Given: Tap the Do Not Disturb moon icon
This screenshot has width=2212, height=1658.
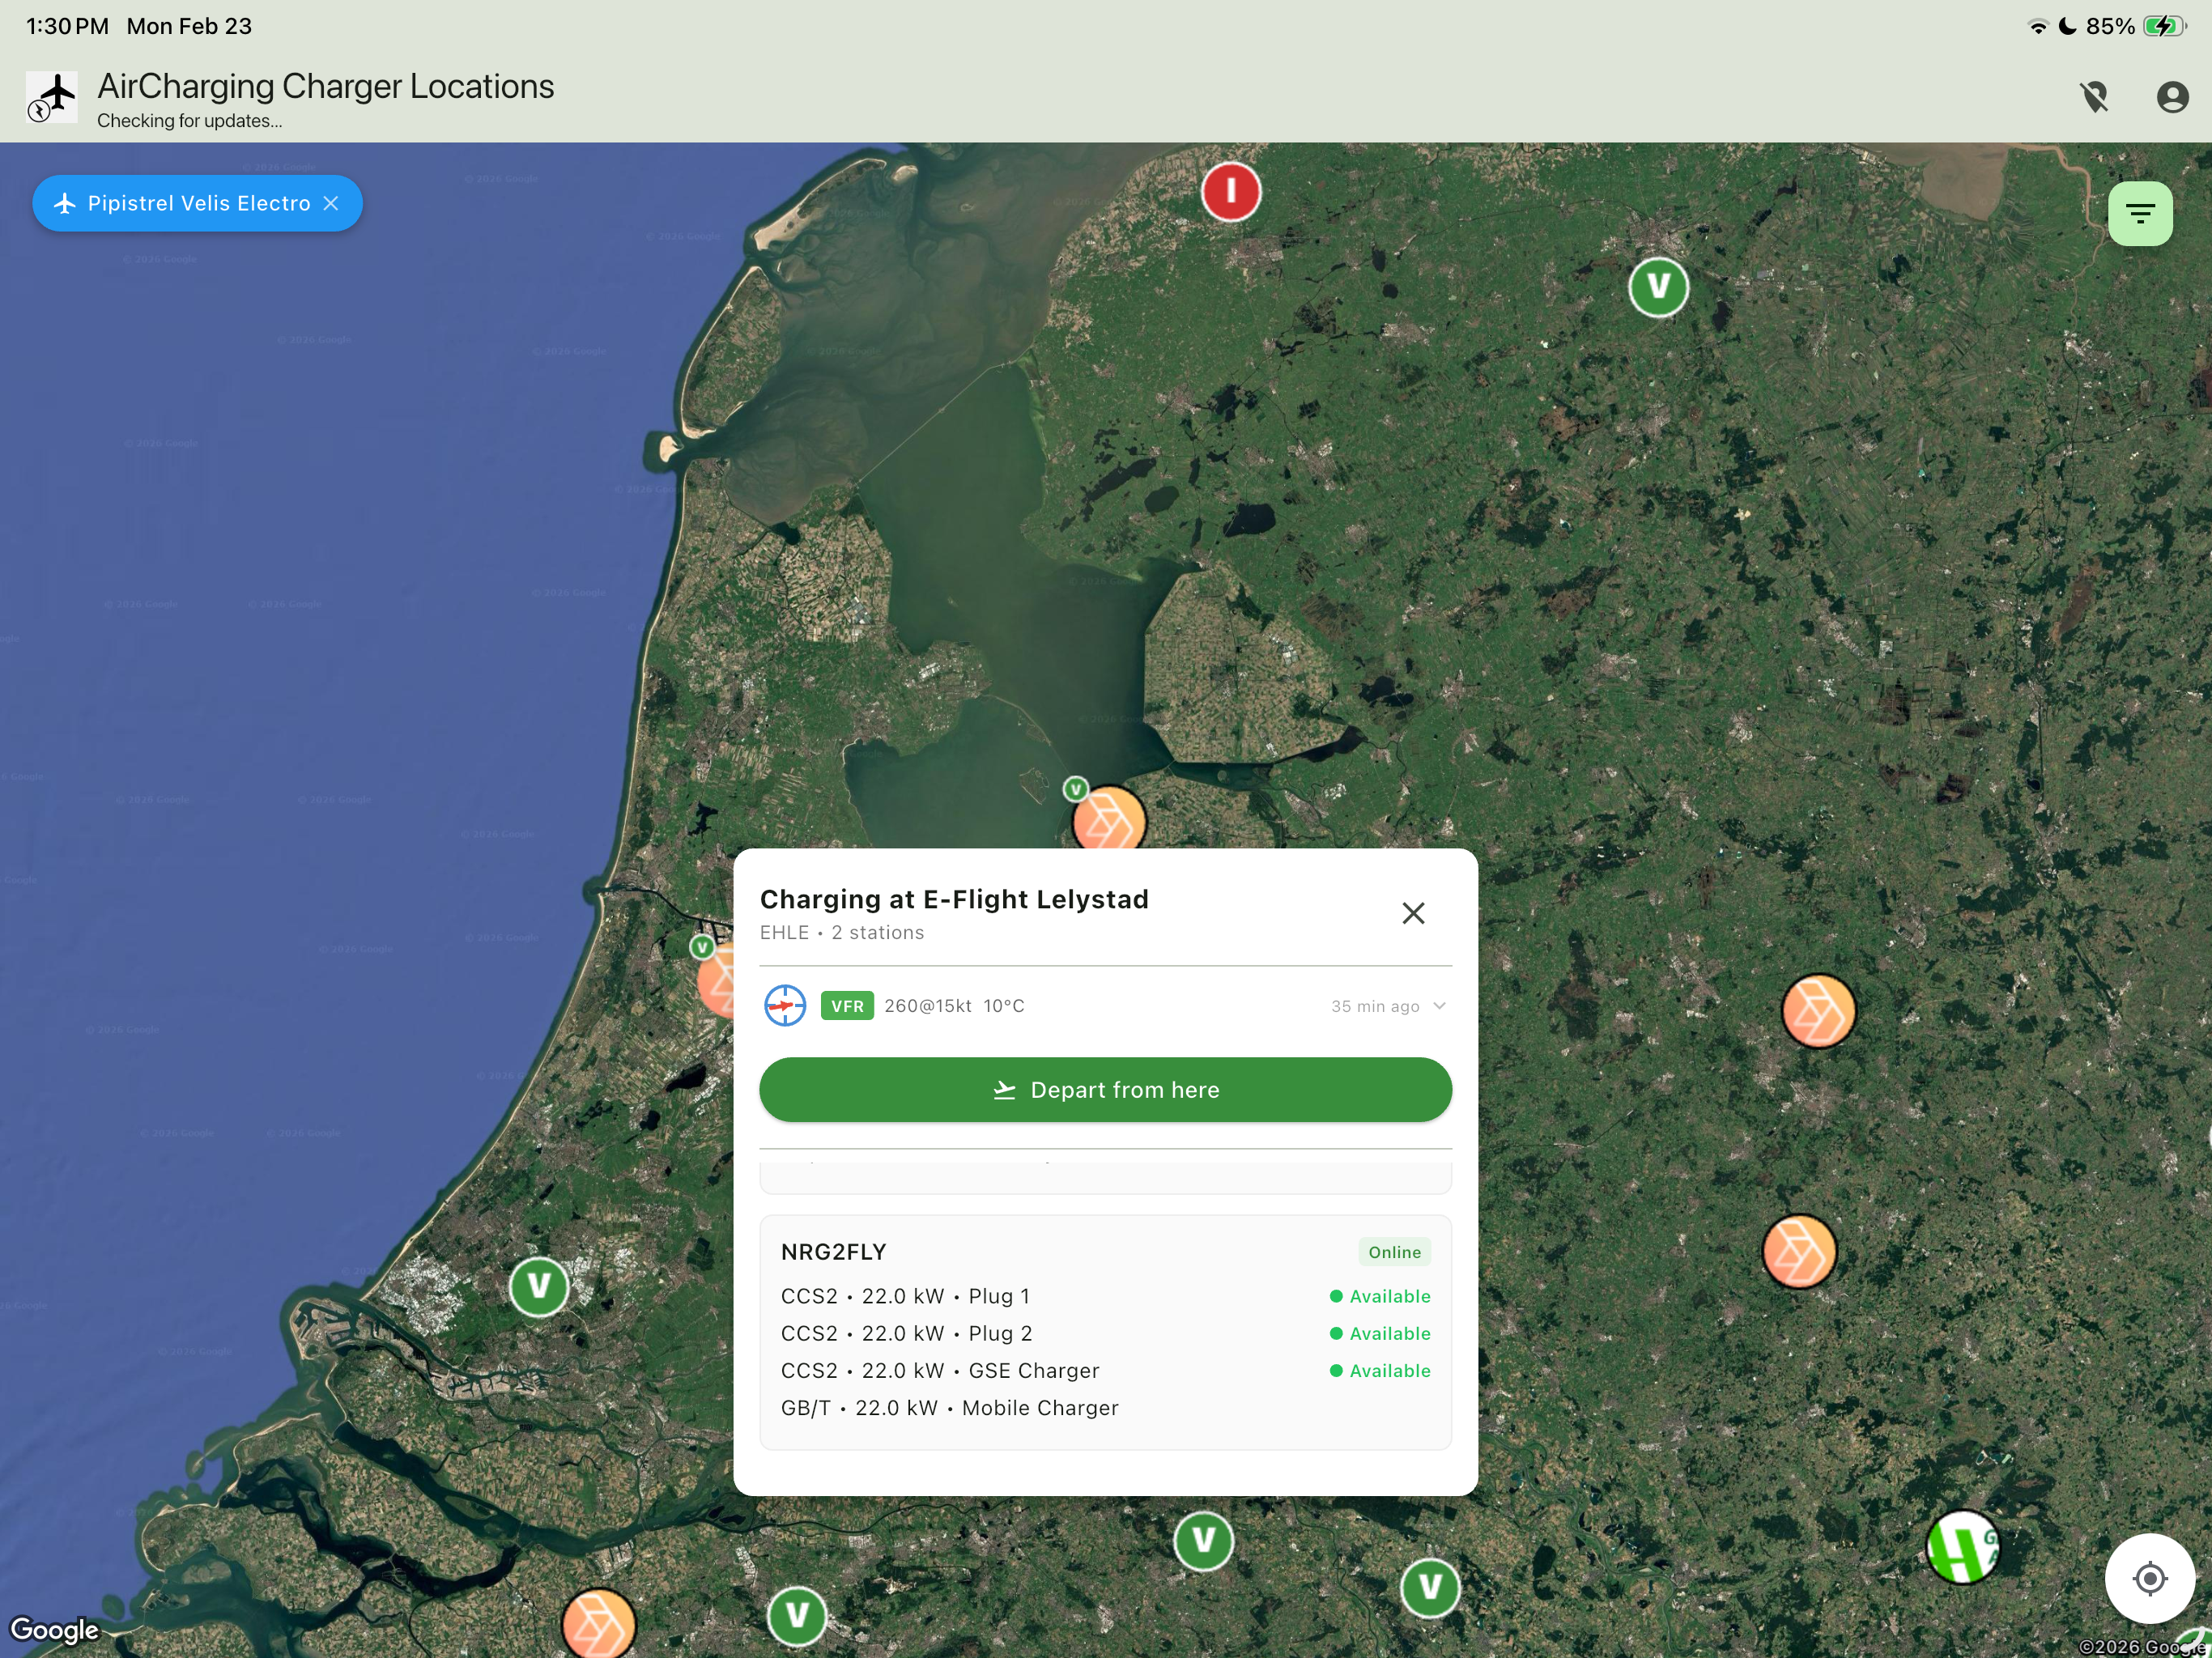Looking at the screenshot, I should (2068, 26).
